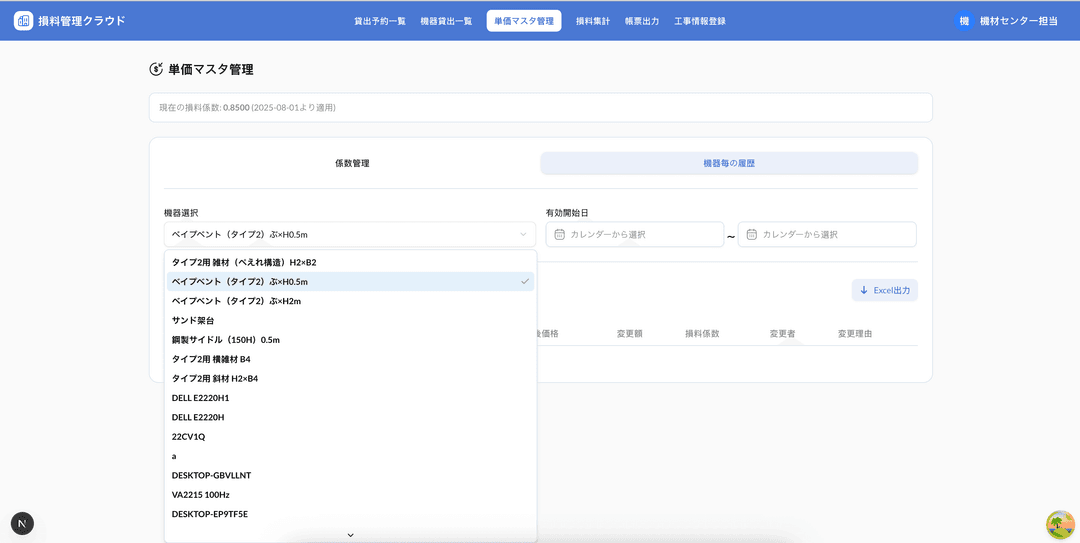Click the calendar icon in end date field

[751, 235]
